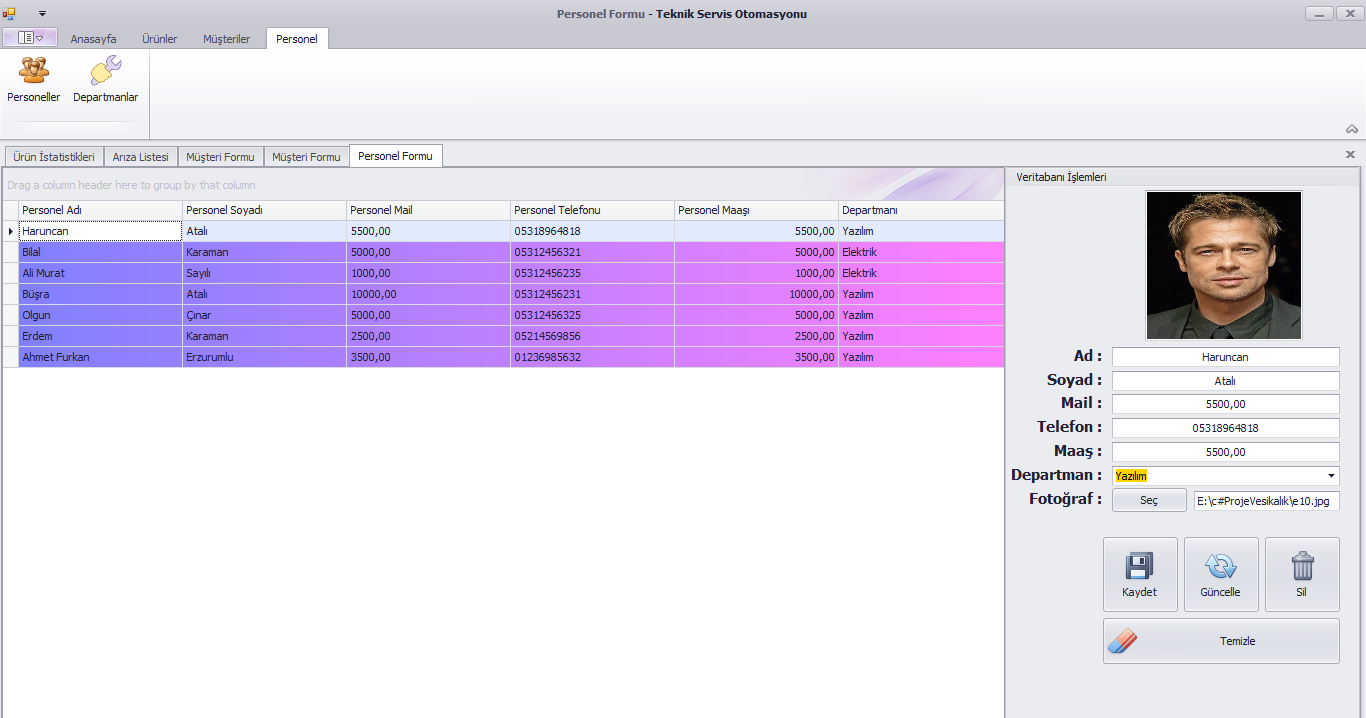Screen dimensions: 1366x718
Task: Click the Yazılım department cell for Ahmet Furkan
Action: [x=921, y=357]
